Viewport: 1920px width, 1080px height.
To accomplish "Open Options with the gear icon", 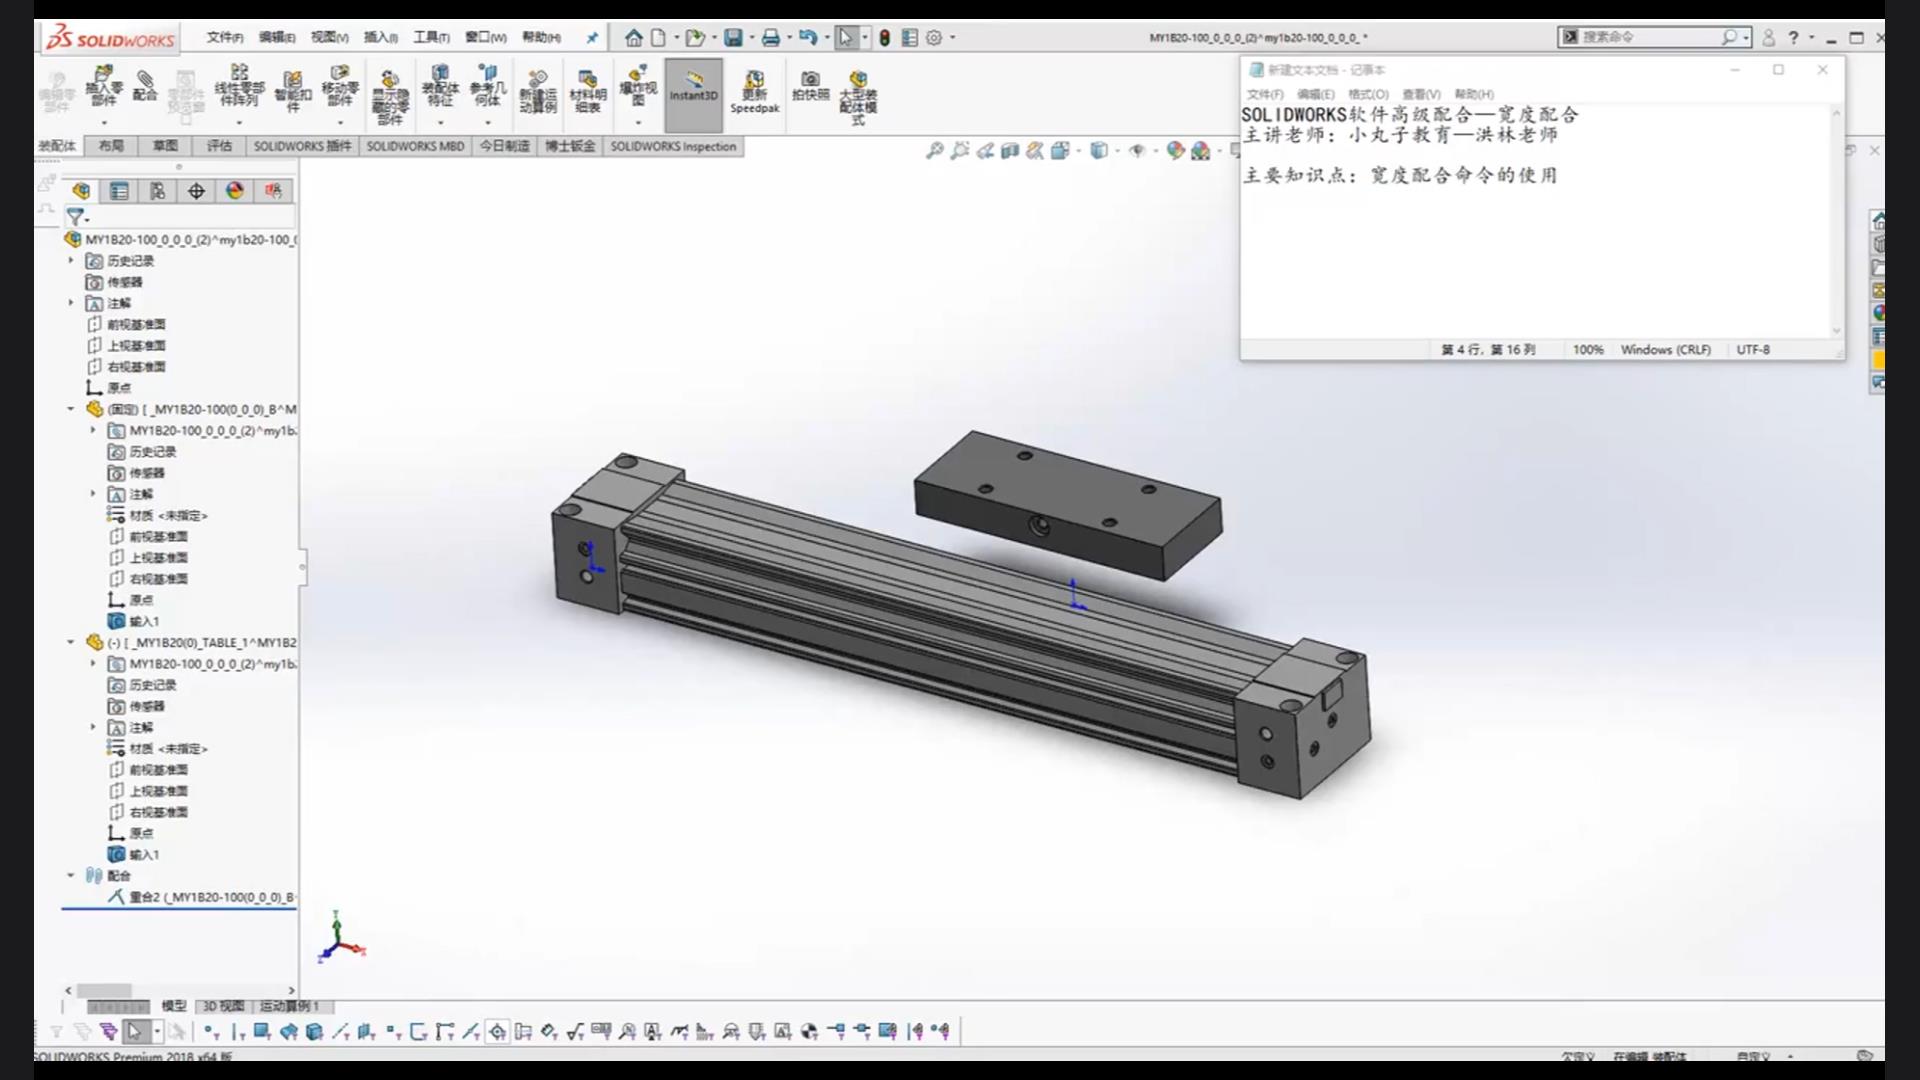I will [934, 38].
